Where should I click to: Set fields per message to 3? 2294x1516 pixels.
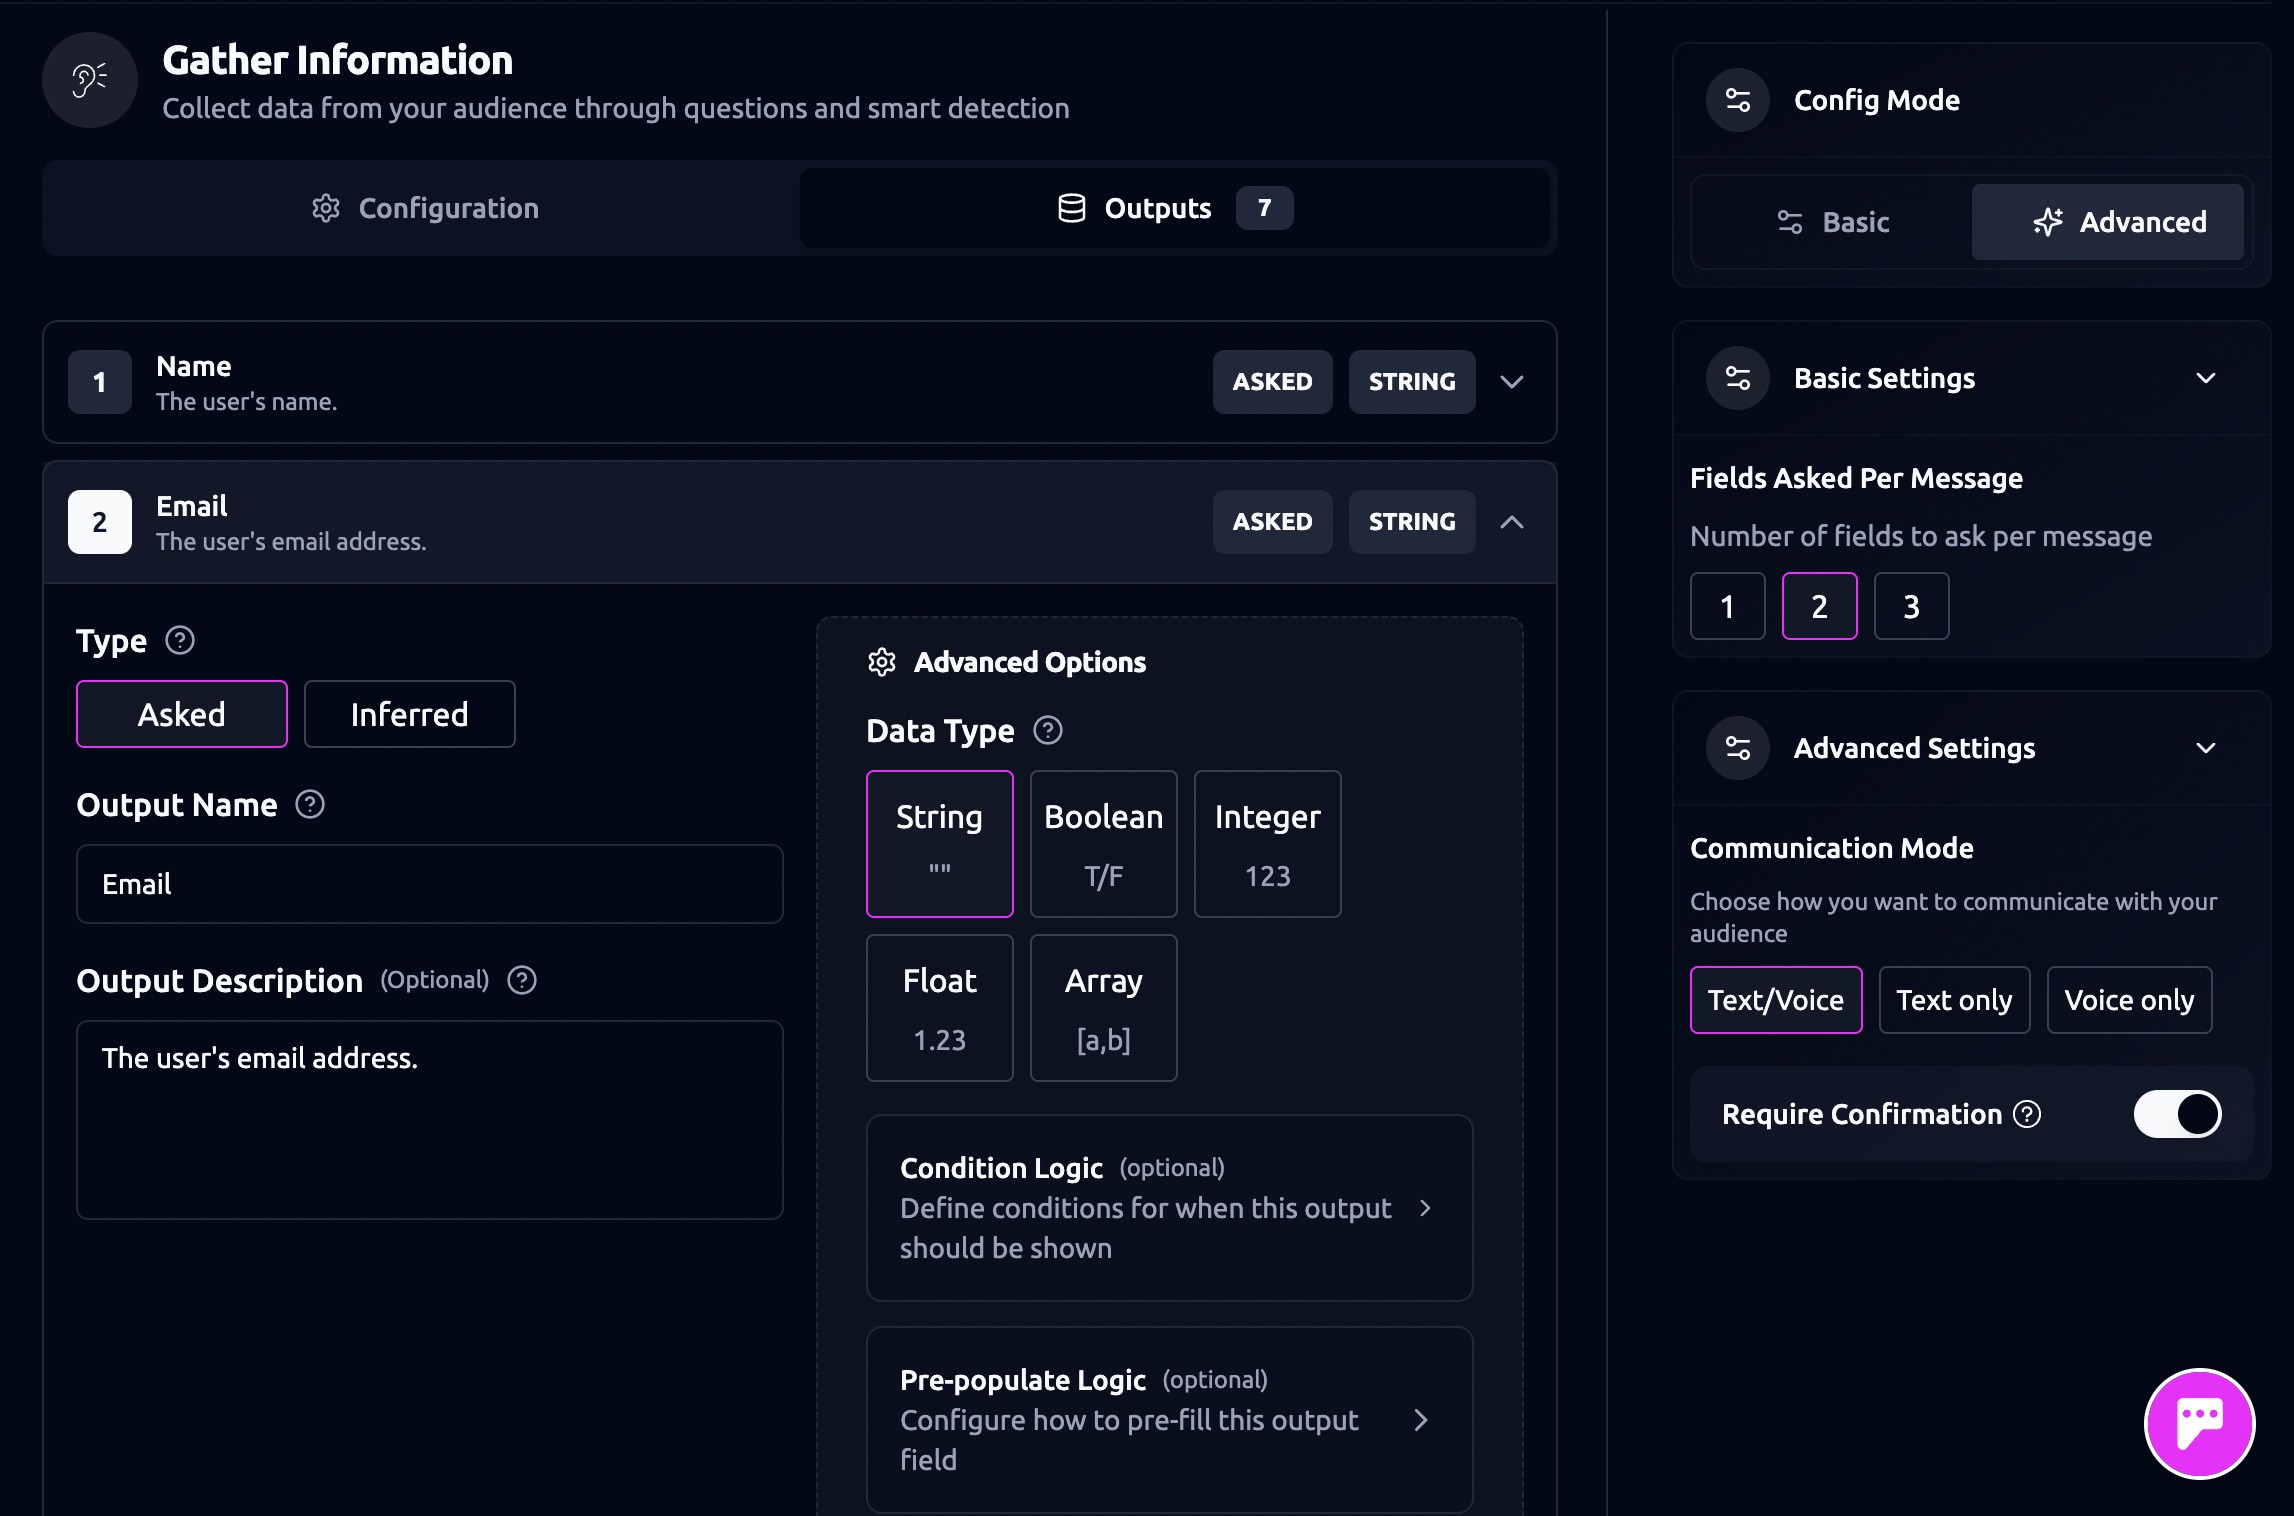coord(1910,606)
